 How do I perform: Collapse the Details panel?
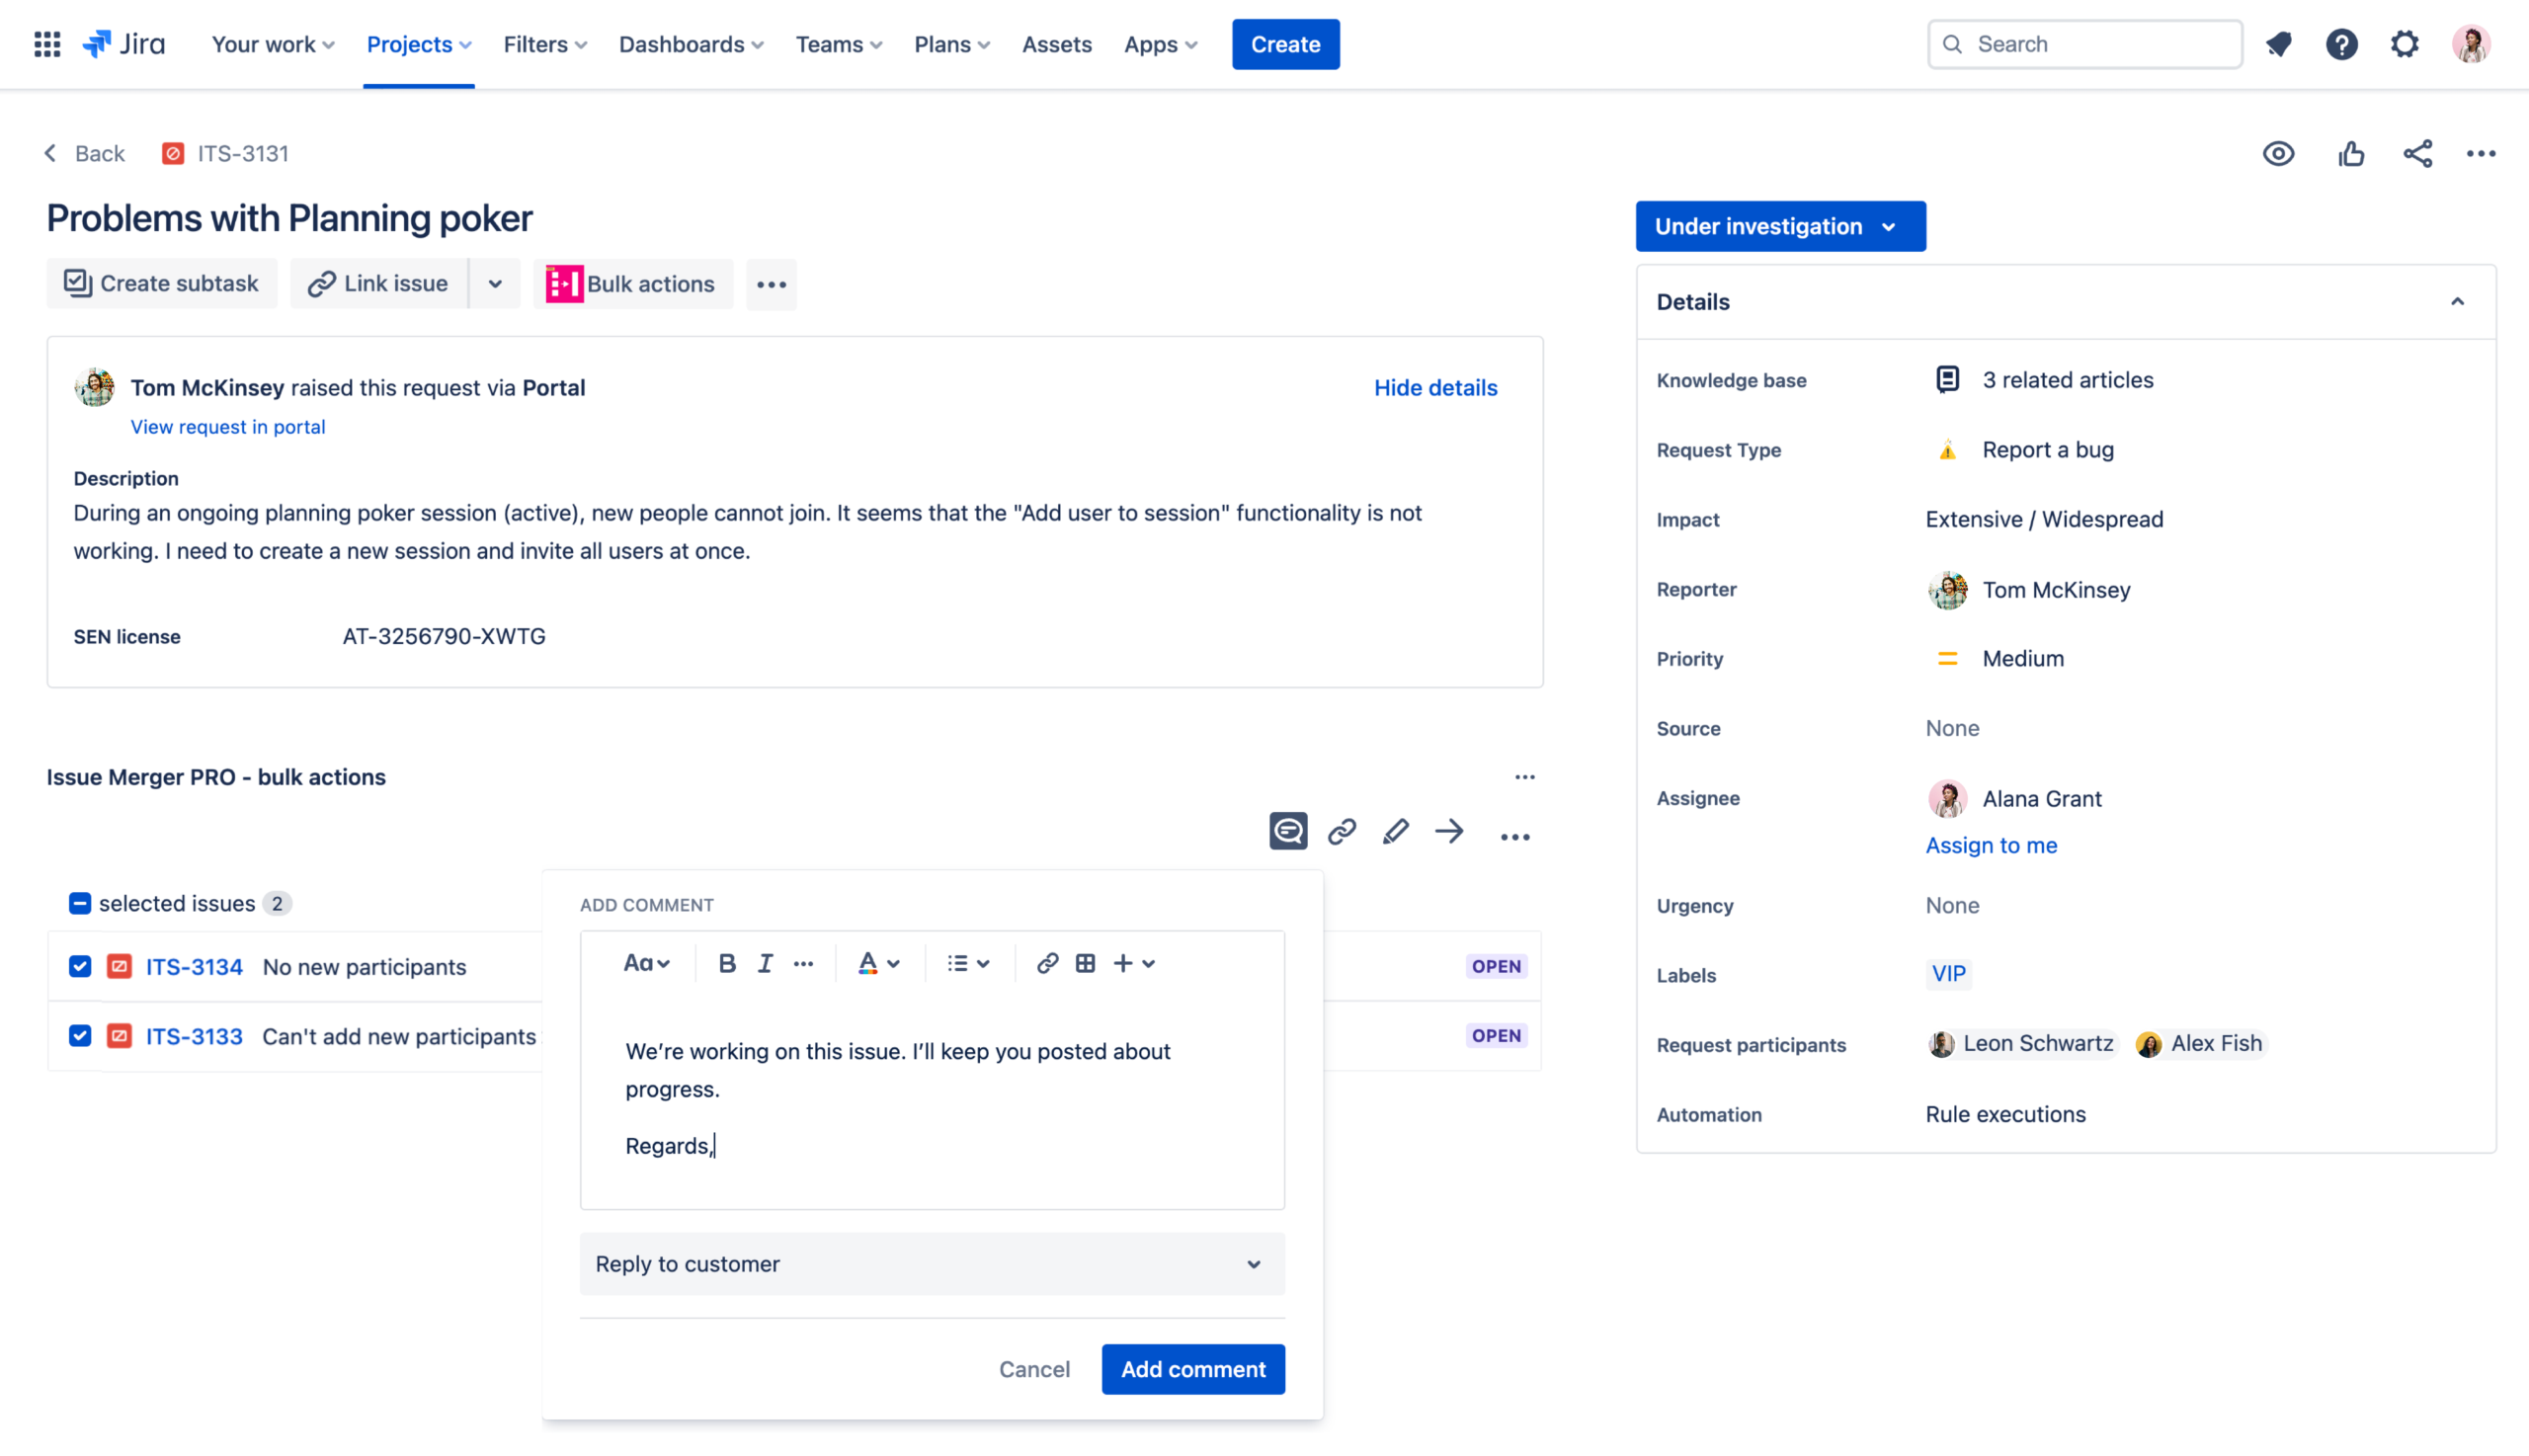pos(2456,301)
